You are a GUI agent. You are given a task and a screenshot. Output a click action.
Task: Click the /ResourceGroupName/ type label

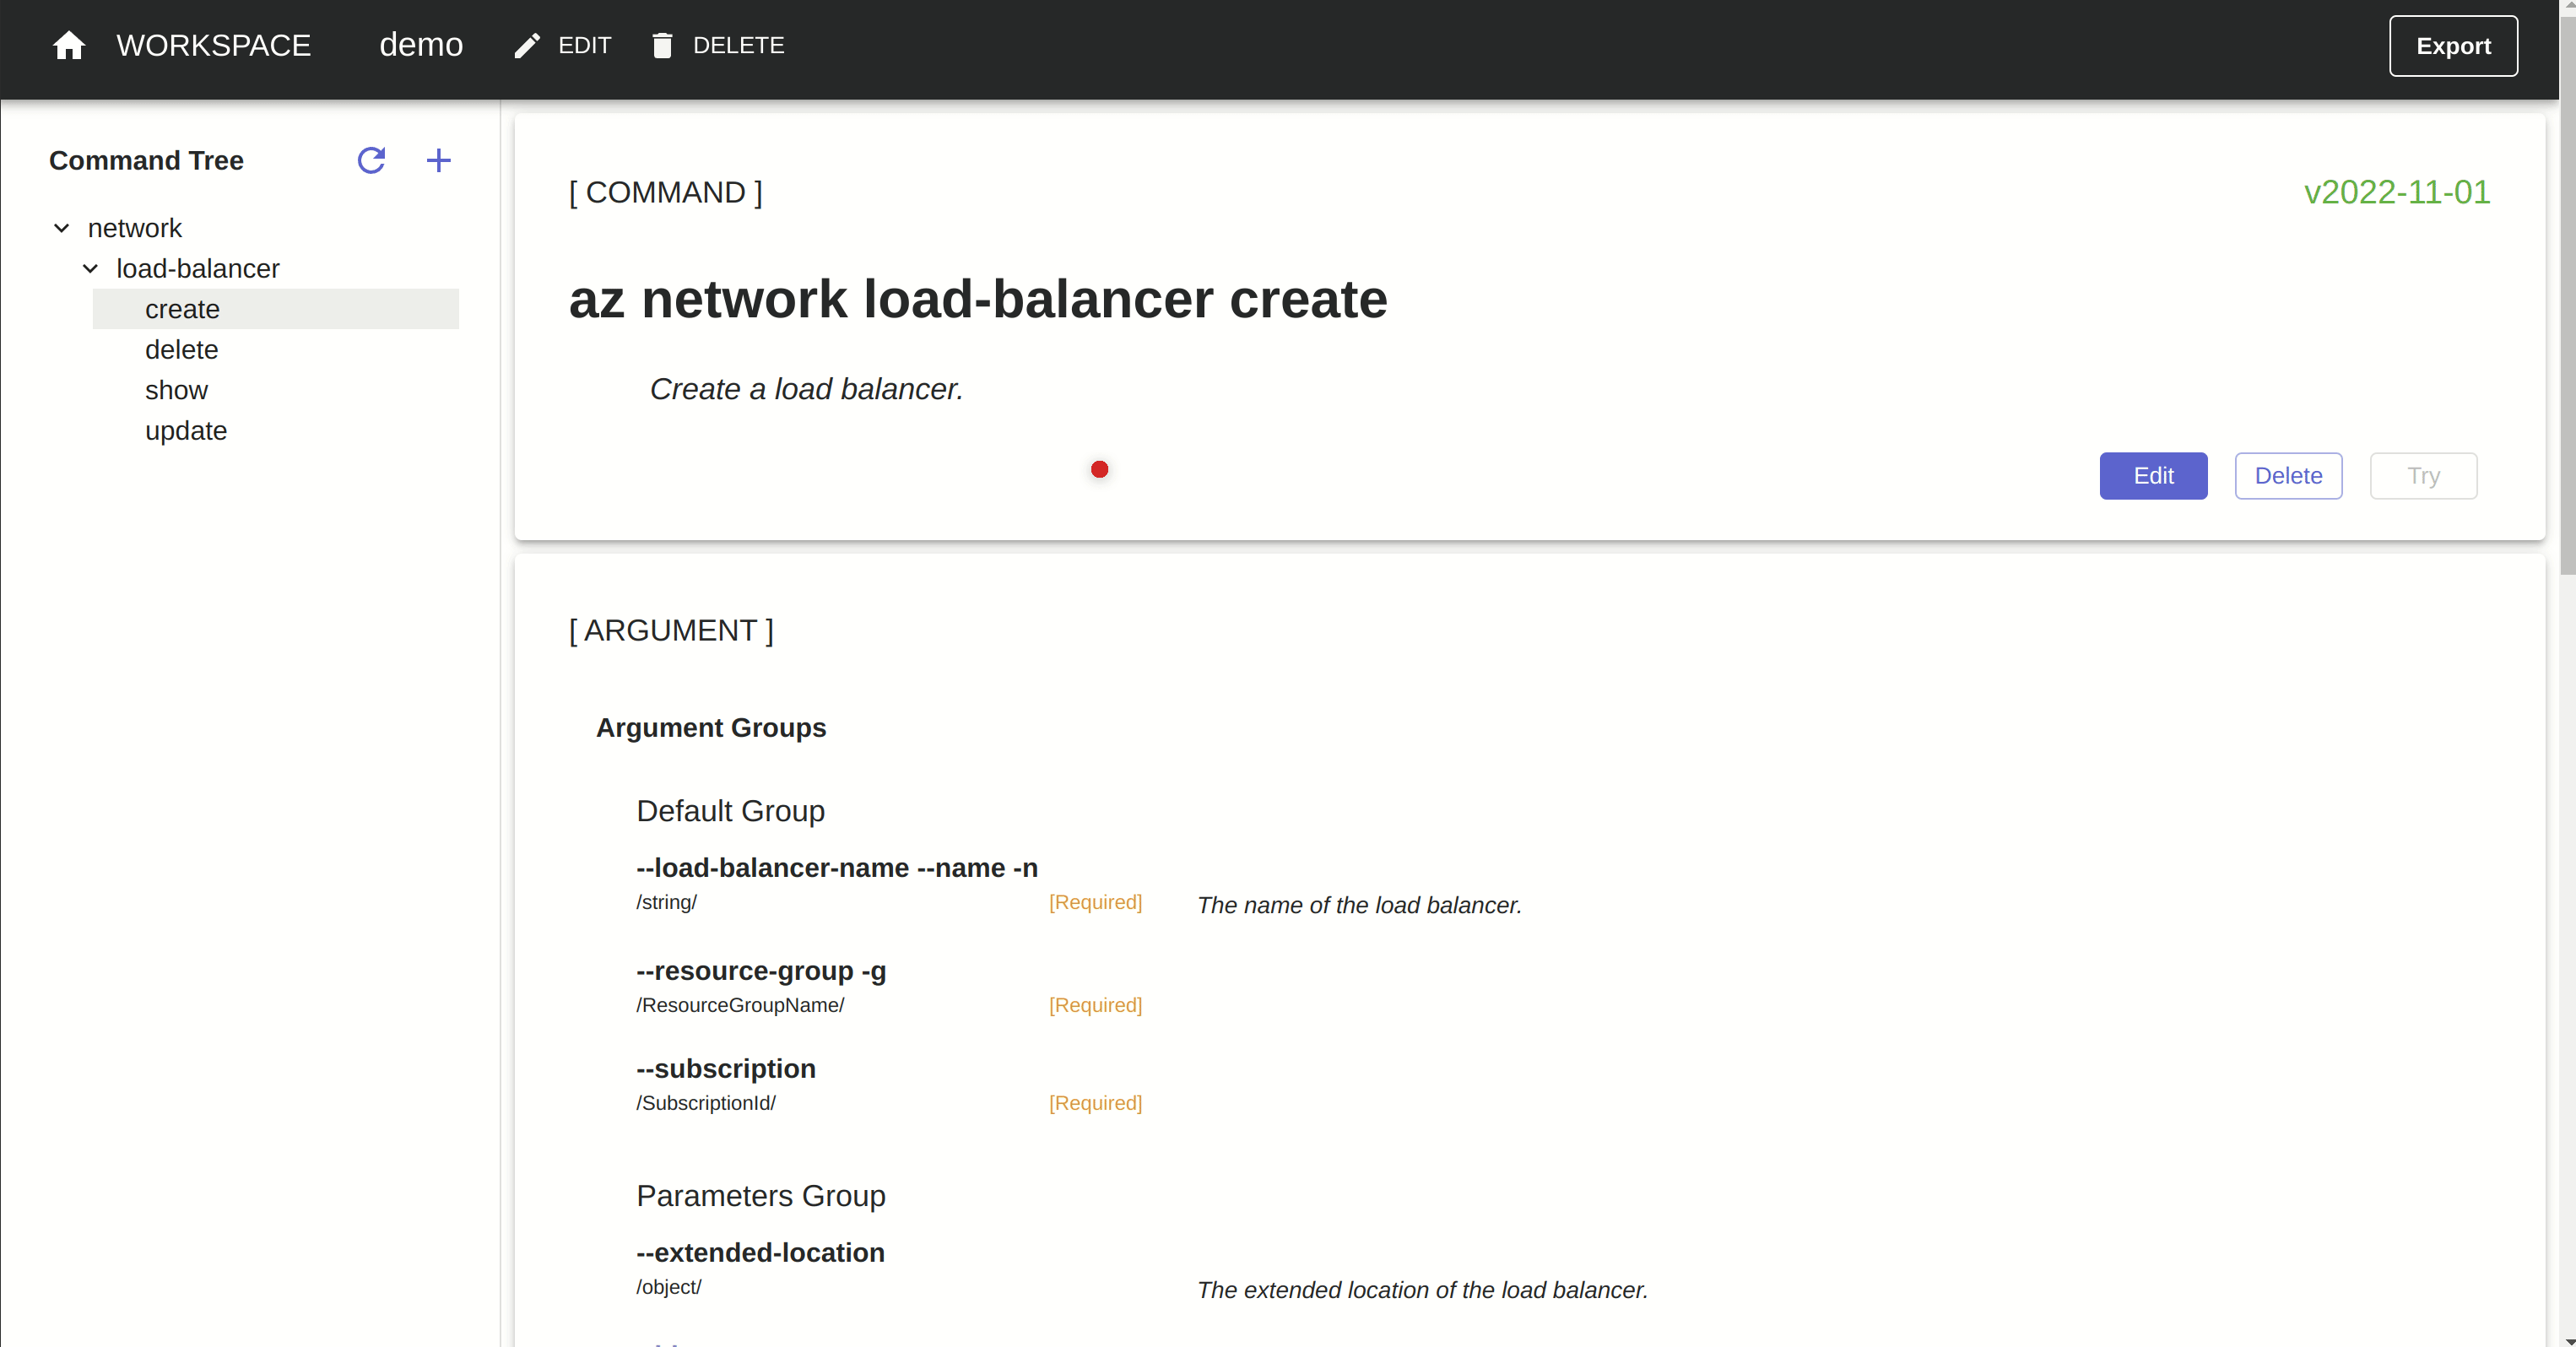740,1006
